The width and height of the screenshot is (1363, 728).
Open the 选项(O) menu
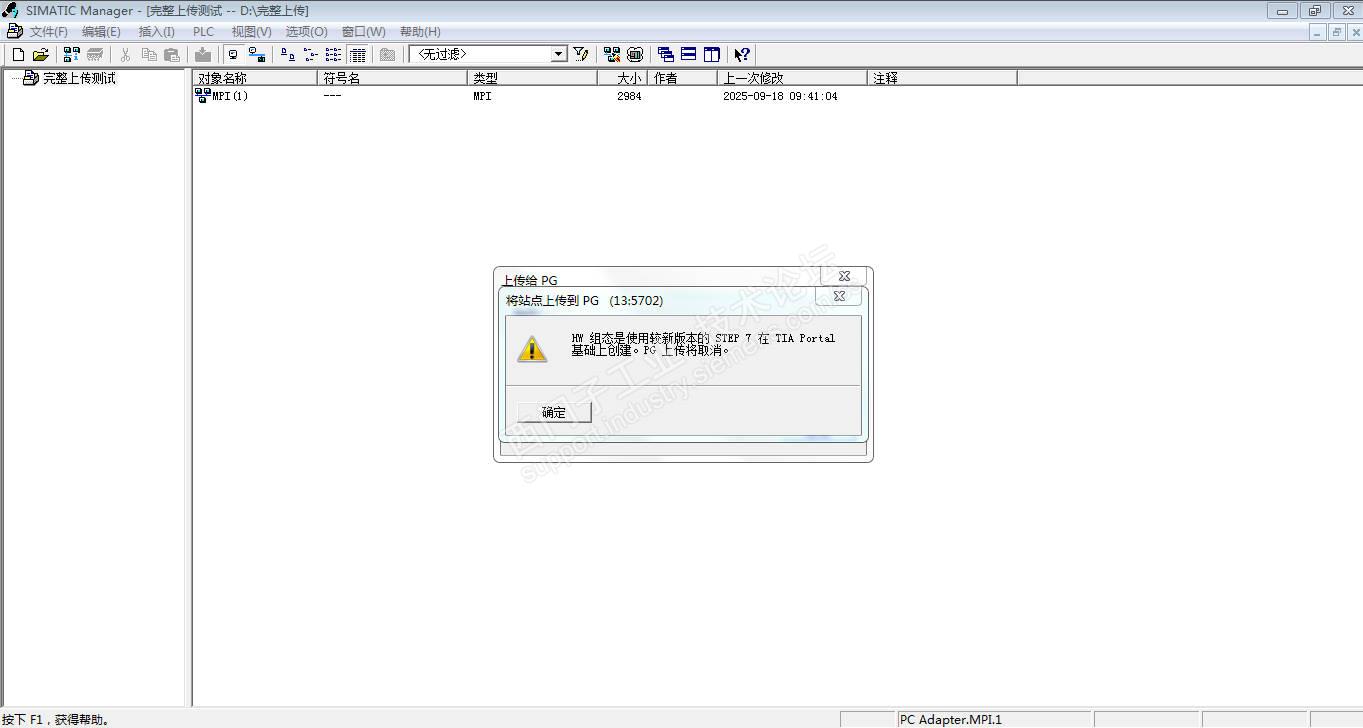tap(306, 32)
